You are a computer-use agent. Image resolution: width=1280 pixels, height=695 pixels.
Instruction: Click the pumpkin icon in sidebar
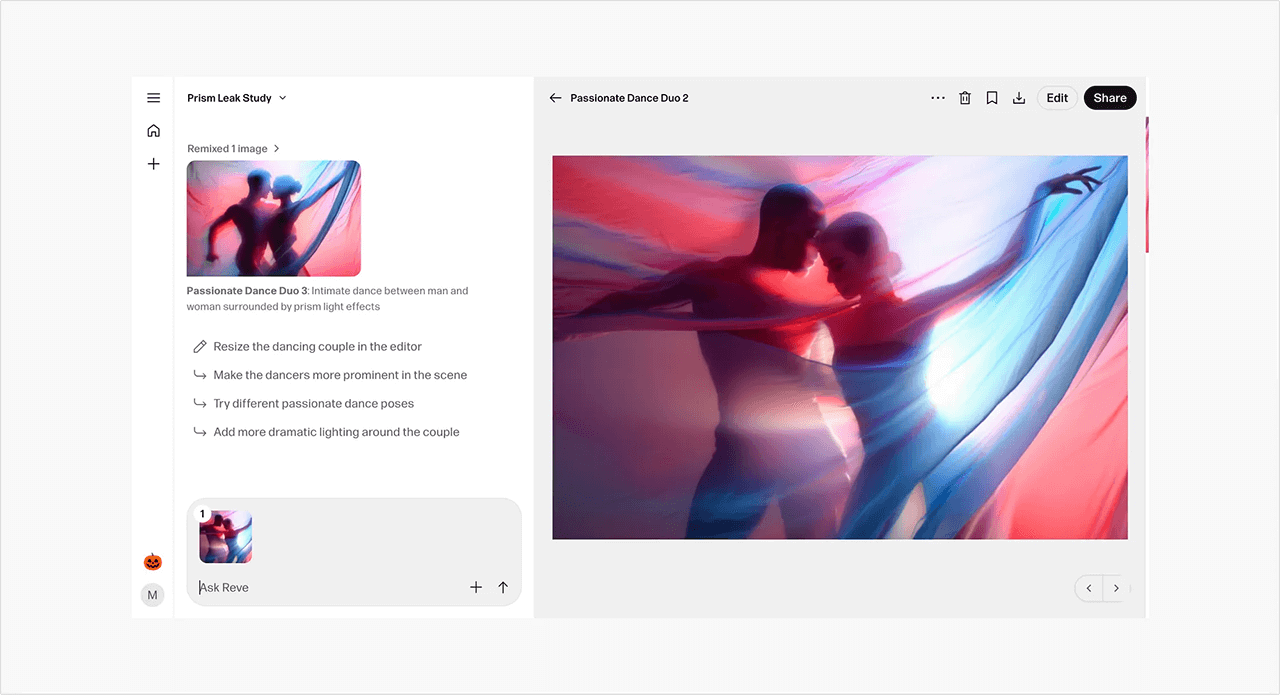tap(152, 562)
